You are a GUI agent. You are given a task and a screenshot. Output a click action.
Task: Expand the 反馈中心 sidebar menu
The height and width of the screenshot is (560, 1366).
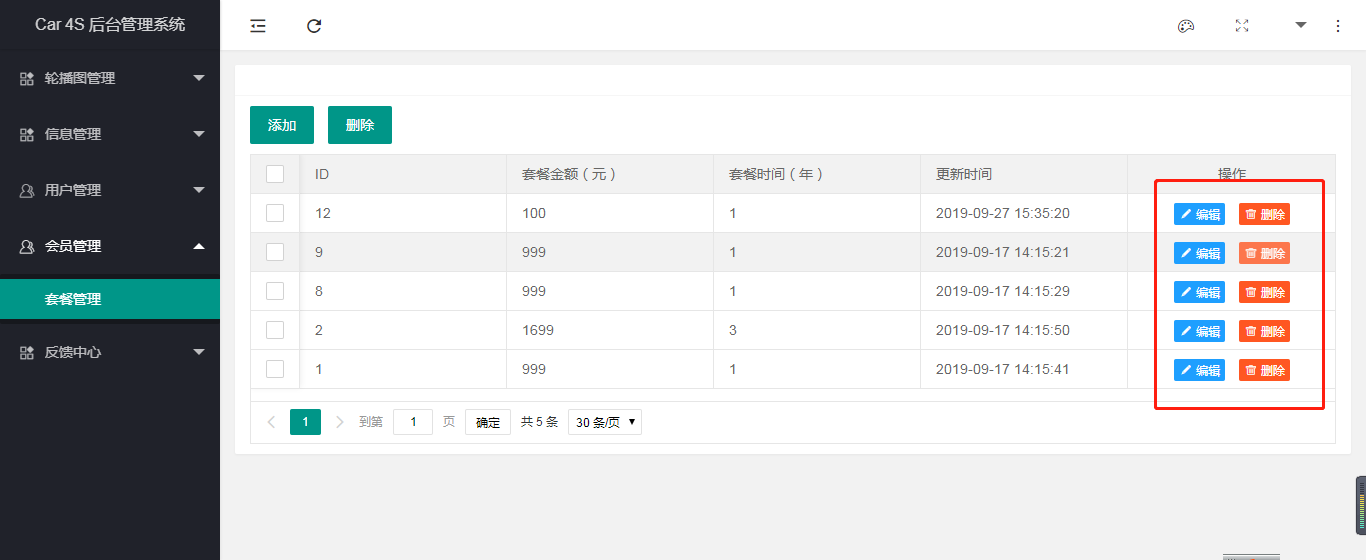[x=110, y=352]
